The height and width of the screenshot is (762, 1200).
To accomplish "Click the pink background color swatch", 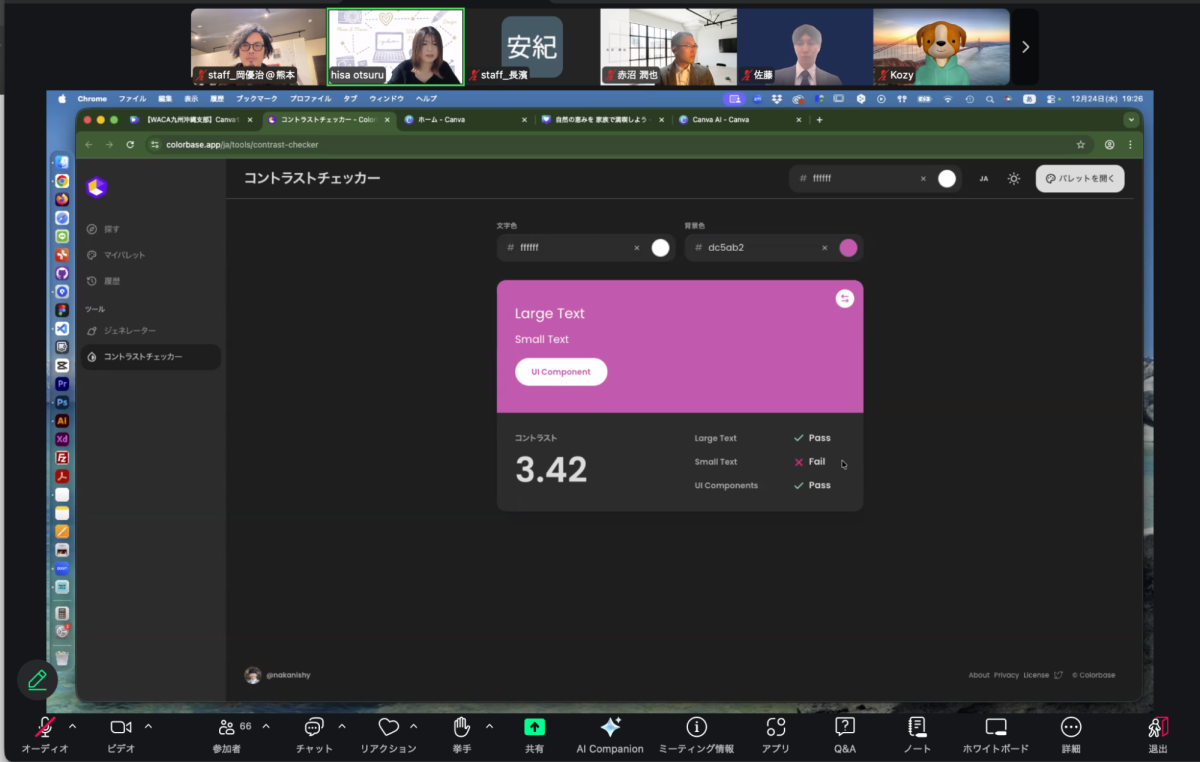I will (848, 248).
